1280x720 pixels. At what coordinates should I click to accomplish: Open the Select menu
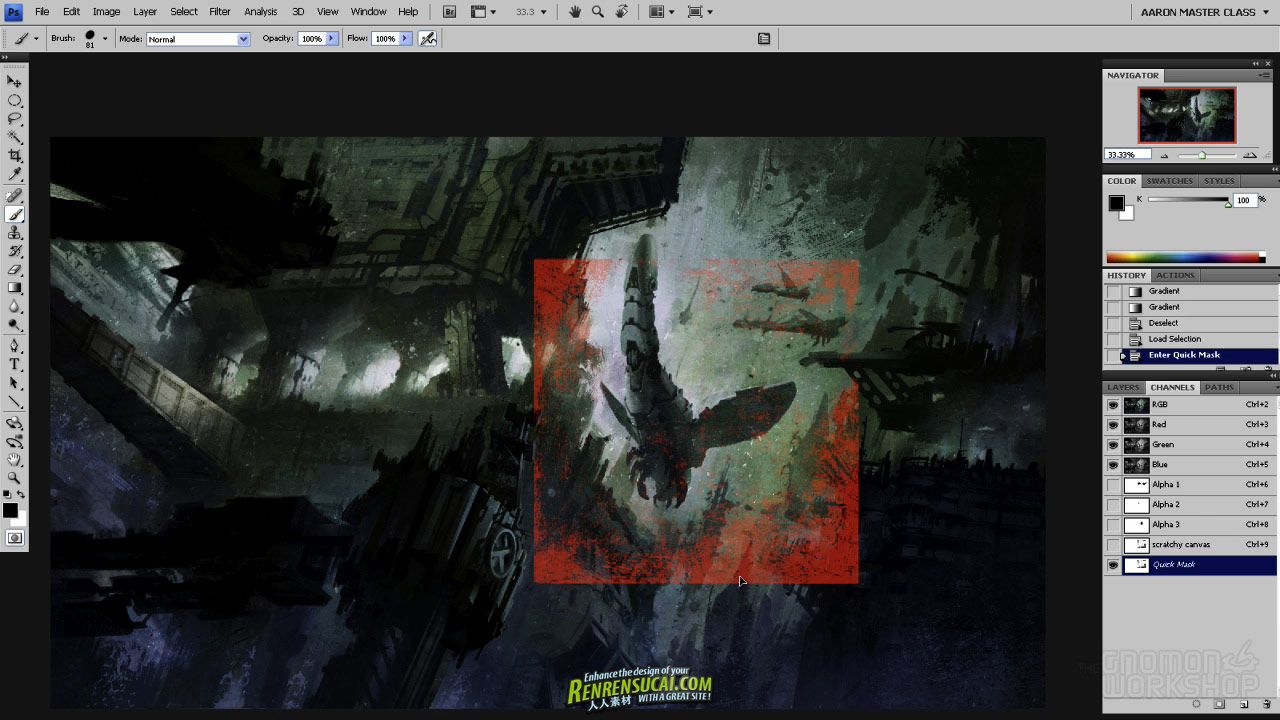[183, 12]
